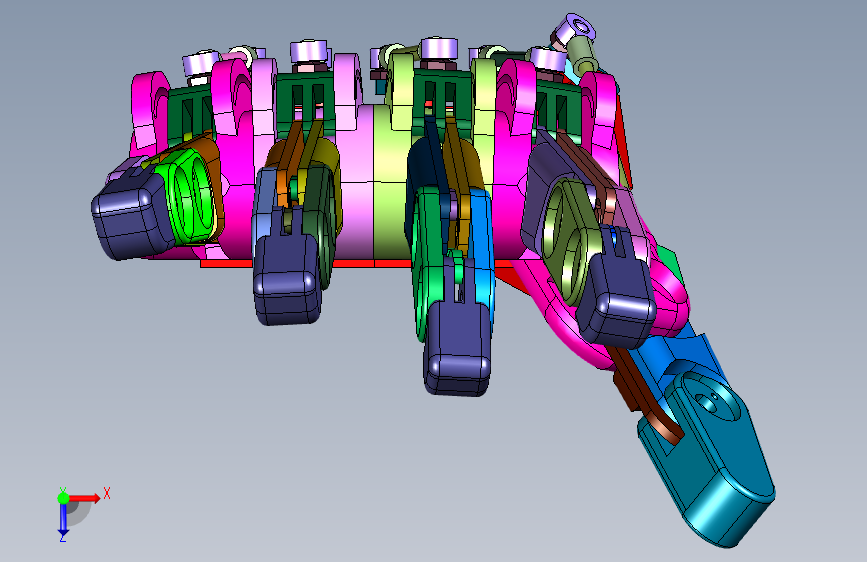867x562 pixels.
Task: Click the blue Z axis arrow of the orientation triad
Action: pyautogui.click(x=63, y=520)
